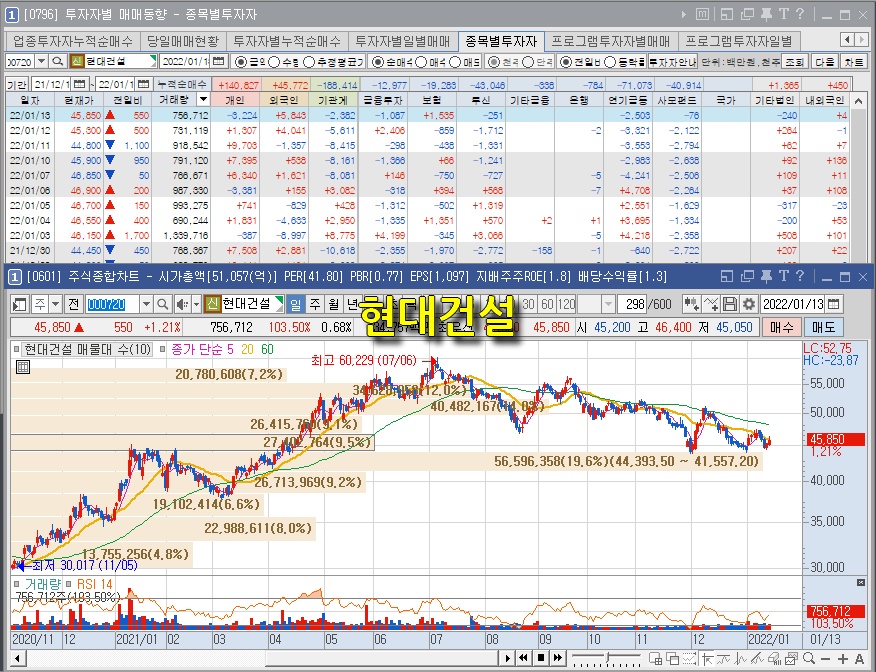This screenshot has height=672, width=876.
Task: Switch to 프로그램투자자별매매 tab
Action: [x=611, y=41]
